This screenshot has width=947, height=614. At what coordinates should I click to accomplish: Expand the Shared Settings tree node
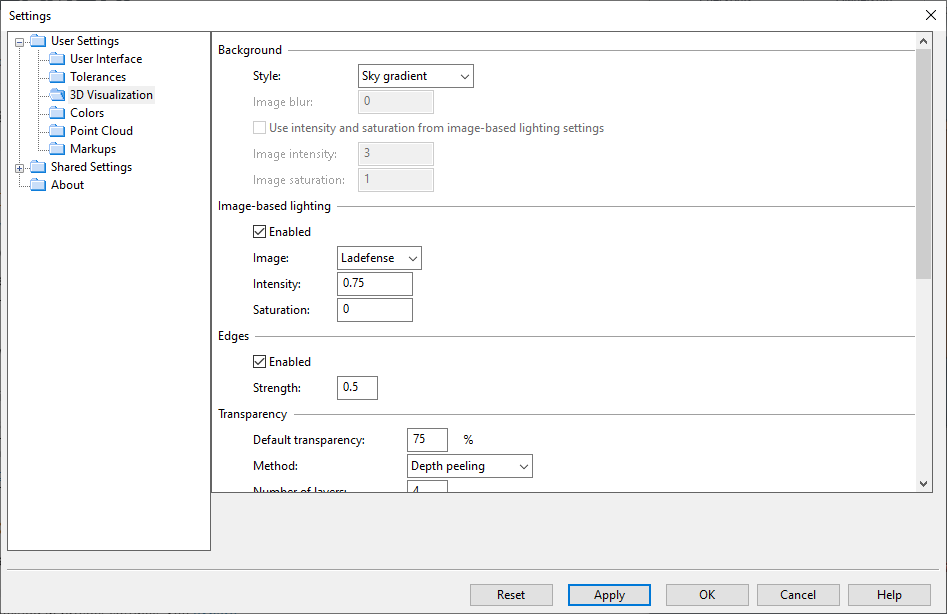click(20, 168)
